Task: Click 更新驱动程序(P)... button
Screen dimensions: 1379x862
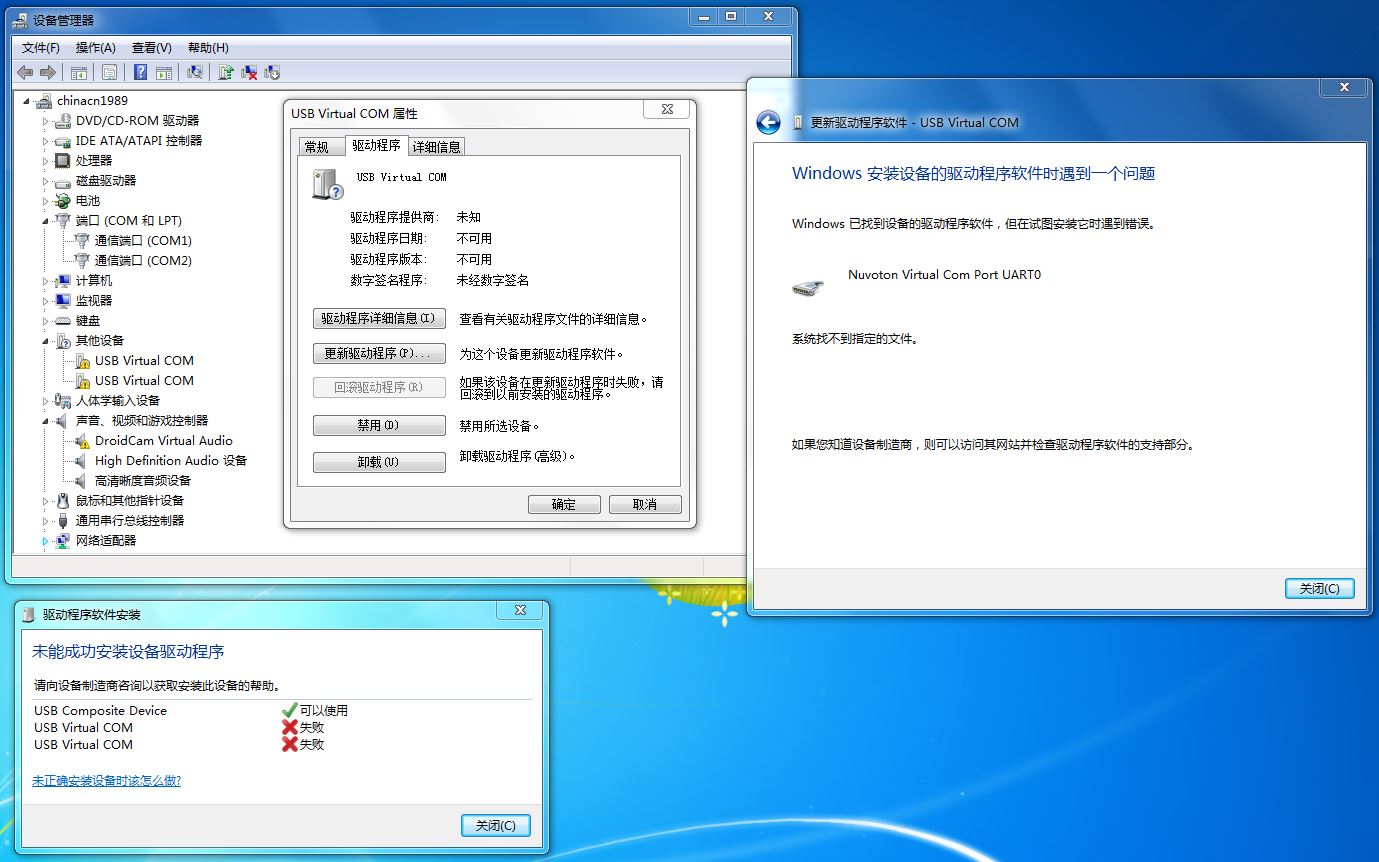Action: click(x=379, y=353)
